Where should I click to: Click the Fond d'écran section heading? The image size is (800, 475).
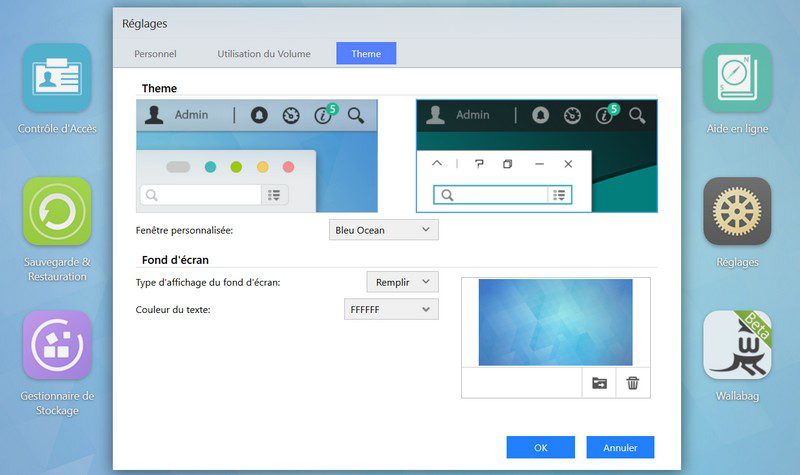click(x=175, y=260)
